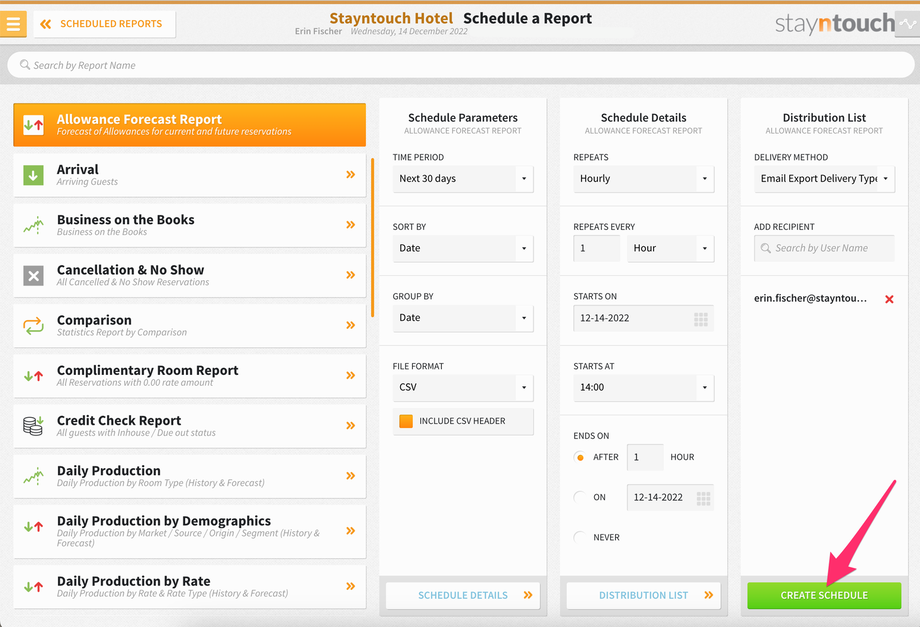Image resolution: width=920 pixels, height=627 pixels.
Task: Open the Daily Production by Demographics chevron
Action: tap(350, 531)
